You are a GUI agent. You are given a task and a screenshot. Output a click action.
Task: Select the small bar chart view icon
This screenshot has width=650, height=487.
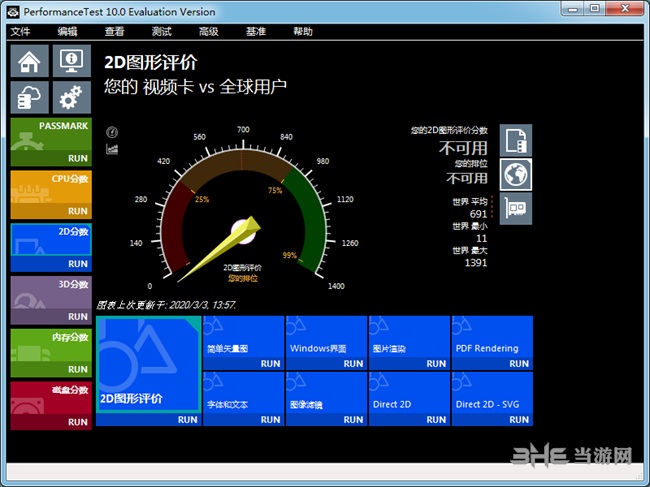click(x=112, y=149)
